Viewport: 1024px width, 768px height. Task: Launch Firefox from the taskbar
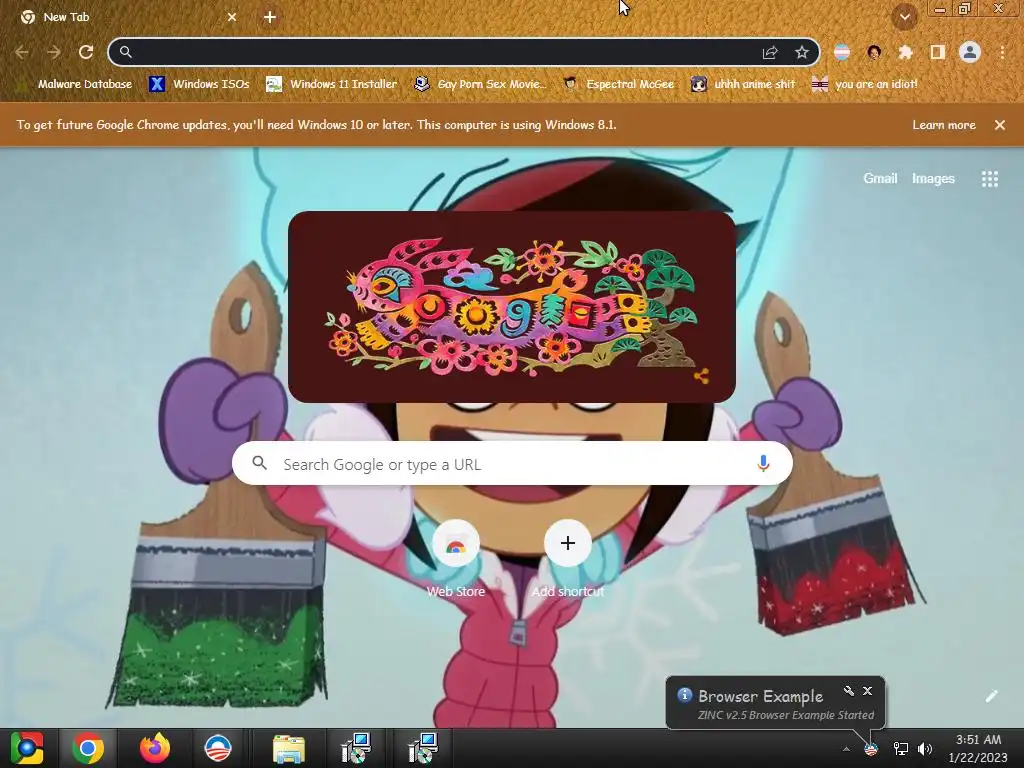155,748
